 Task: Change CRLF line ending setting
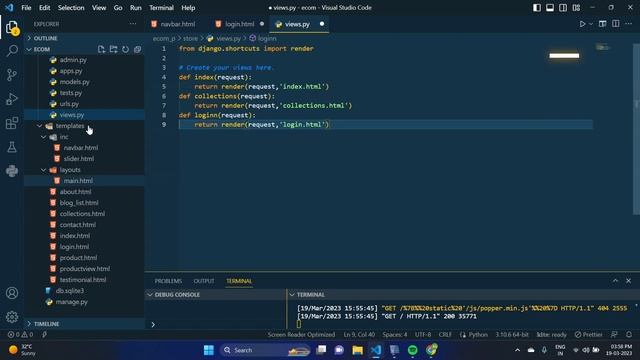(x=445, y=335)
